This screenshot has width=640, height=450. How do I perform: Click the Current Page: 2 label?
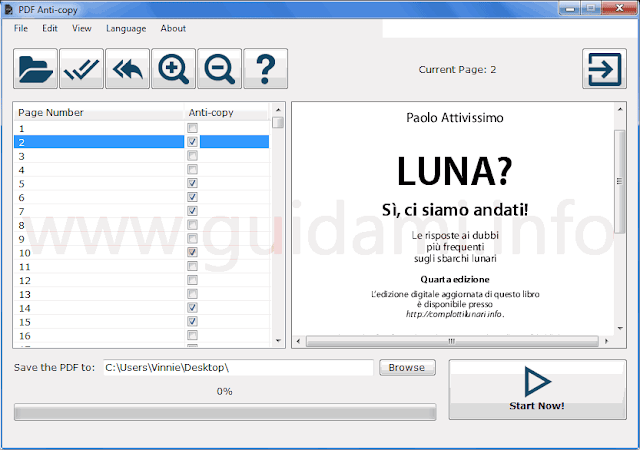click(x=457, y=69)
